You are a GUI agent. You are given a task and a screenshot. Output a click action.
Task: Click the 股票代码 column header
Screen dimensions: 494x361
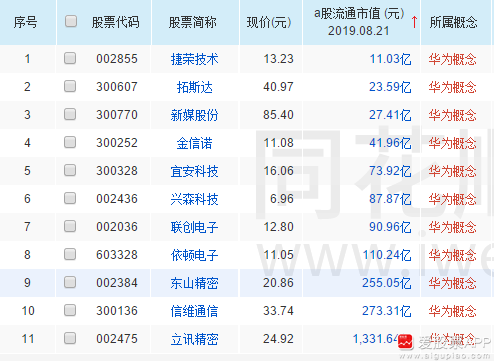115,22
